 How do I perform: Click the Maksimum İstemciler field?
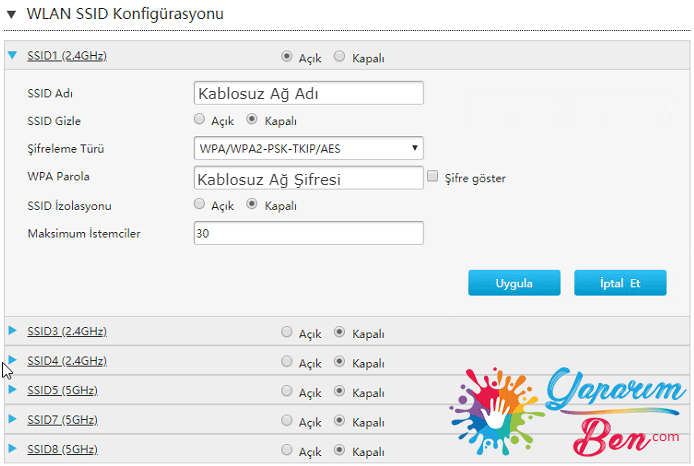pos(308,233)
